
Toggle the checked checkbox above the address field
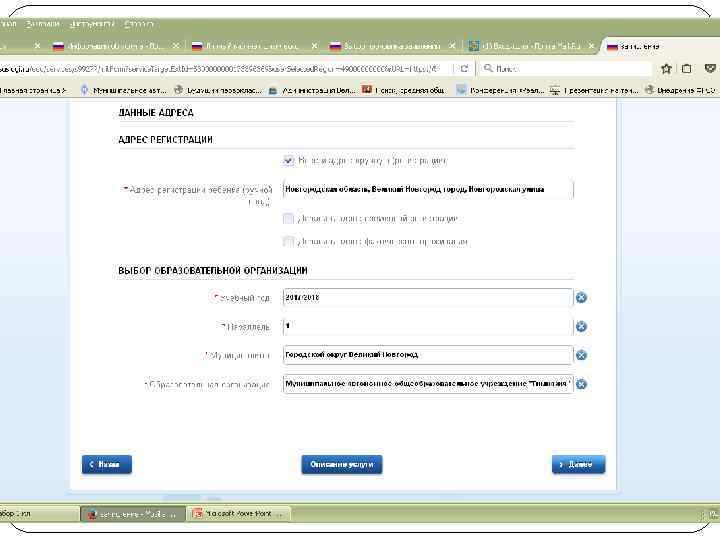point(288,161)
